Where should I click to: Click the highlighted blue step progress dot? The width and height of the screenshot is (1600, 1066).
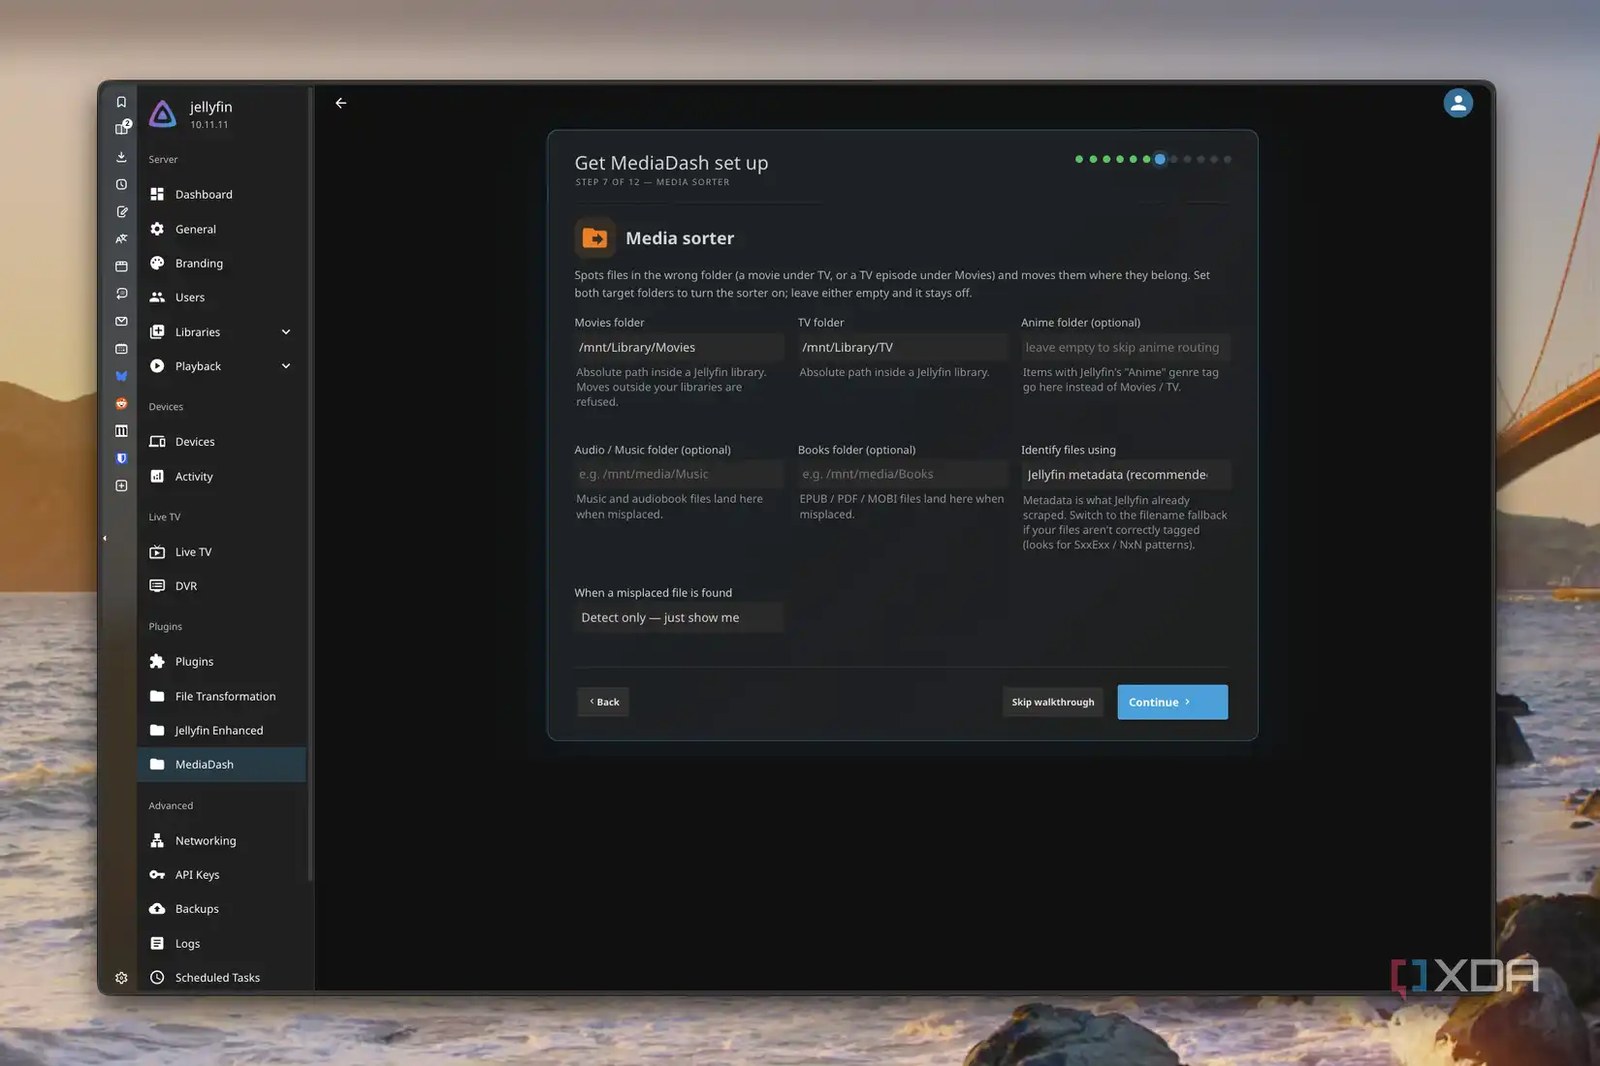[x=1160, y=159]
